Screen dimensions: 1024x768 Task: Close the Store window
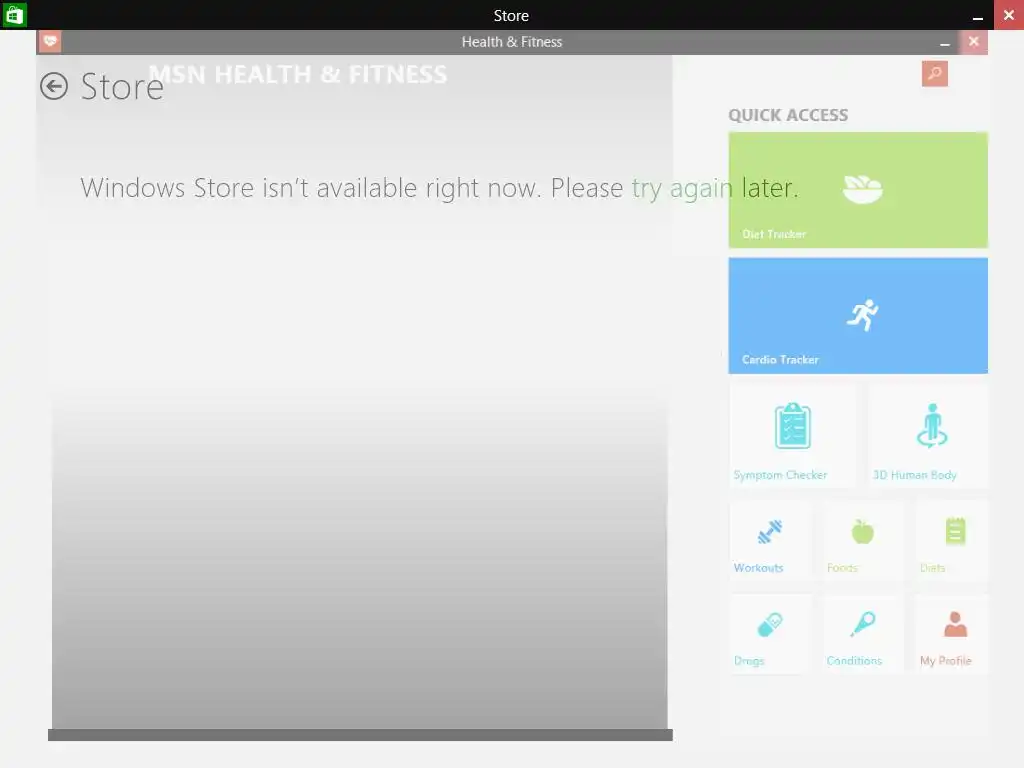[x=1009, y=15]
